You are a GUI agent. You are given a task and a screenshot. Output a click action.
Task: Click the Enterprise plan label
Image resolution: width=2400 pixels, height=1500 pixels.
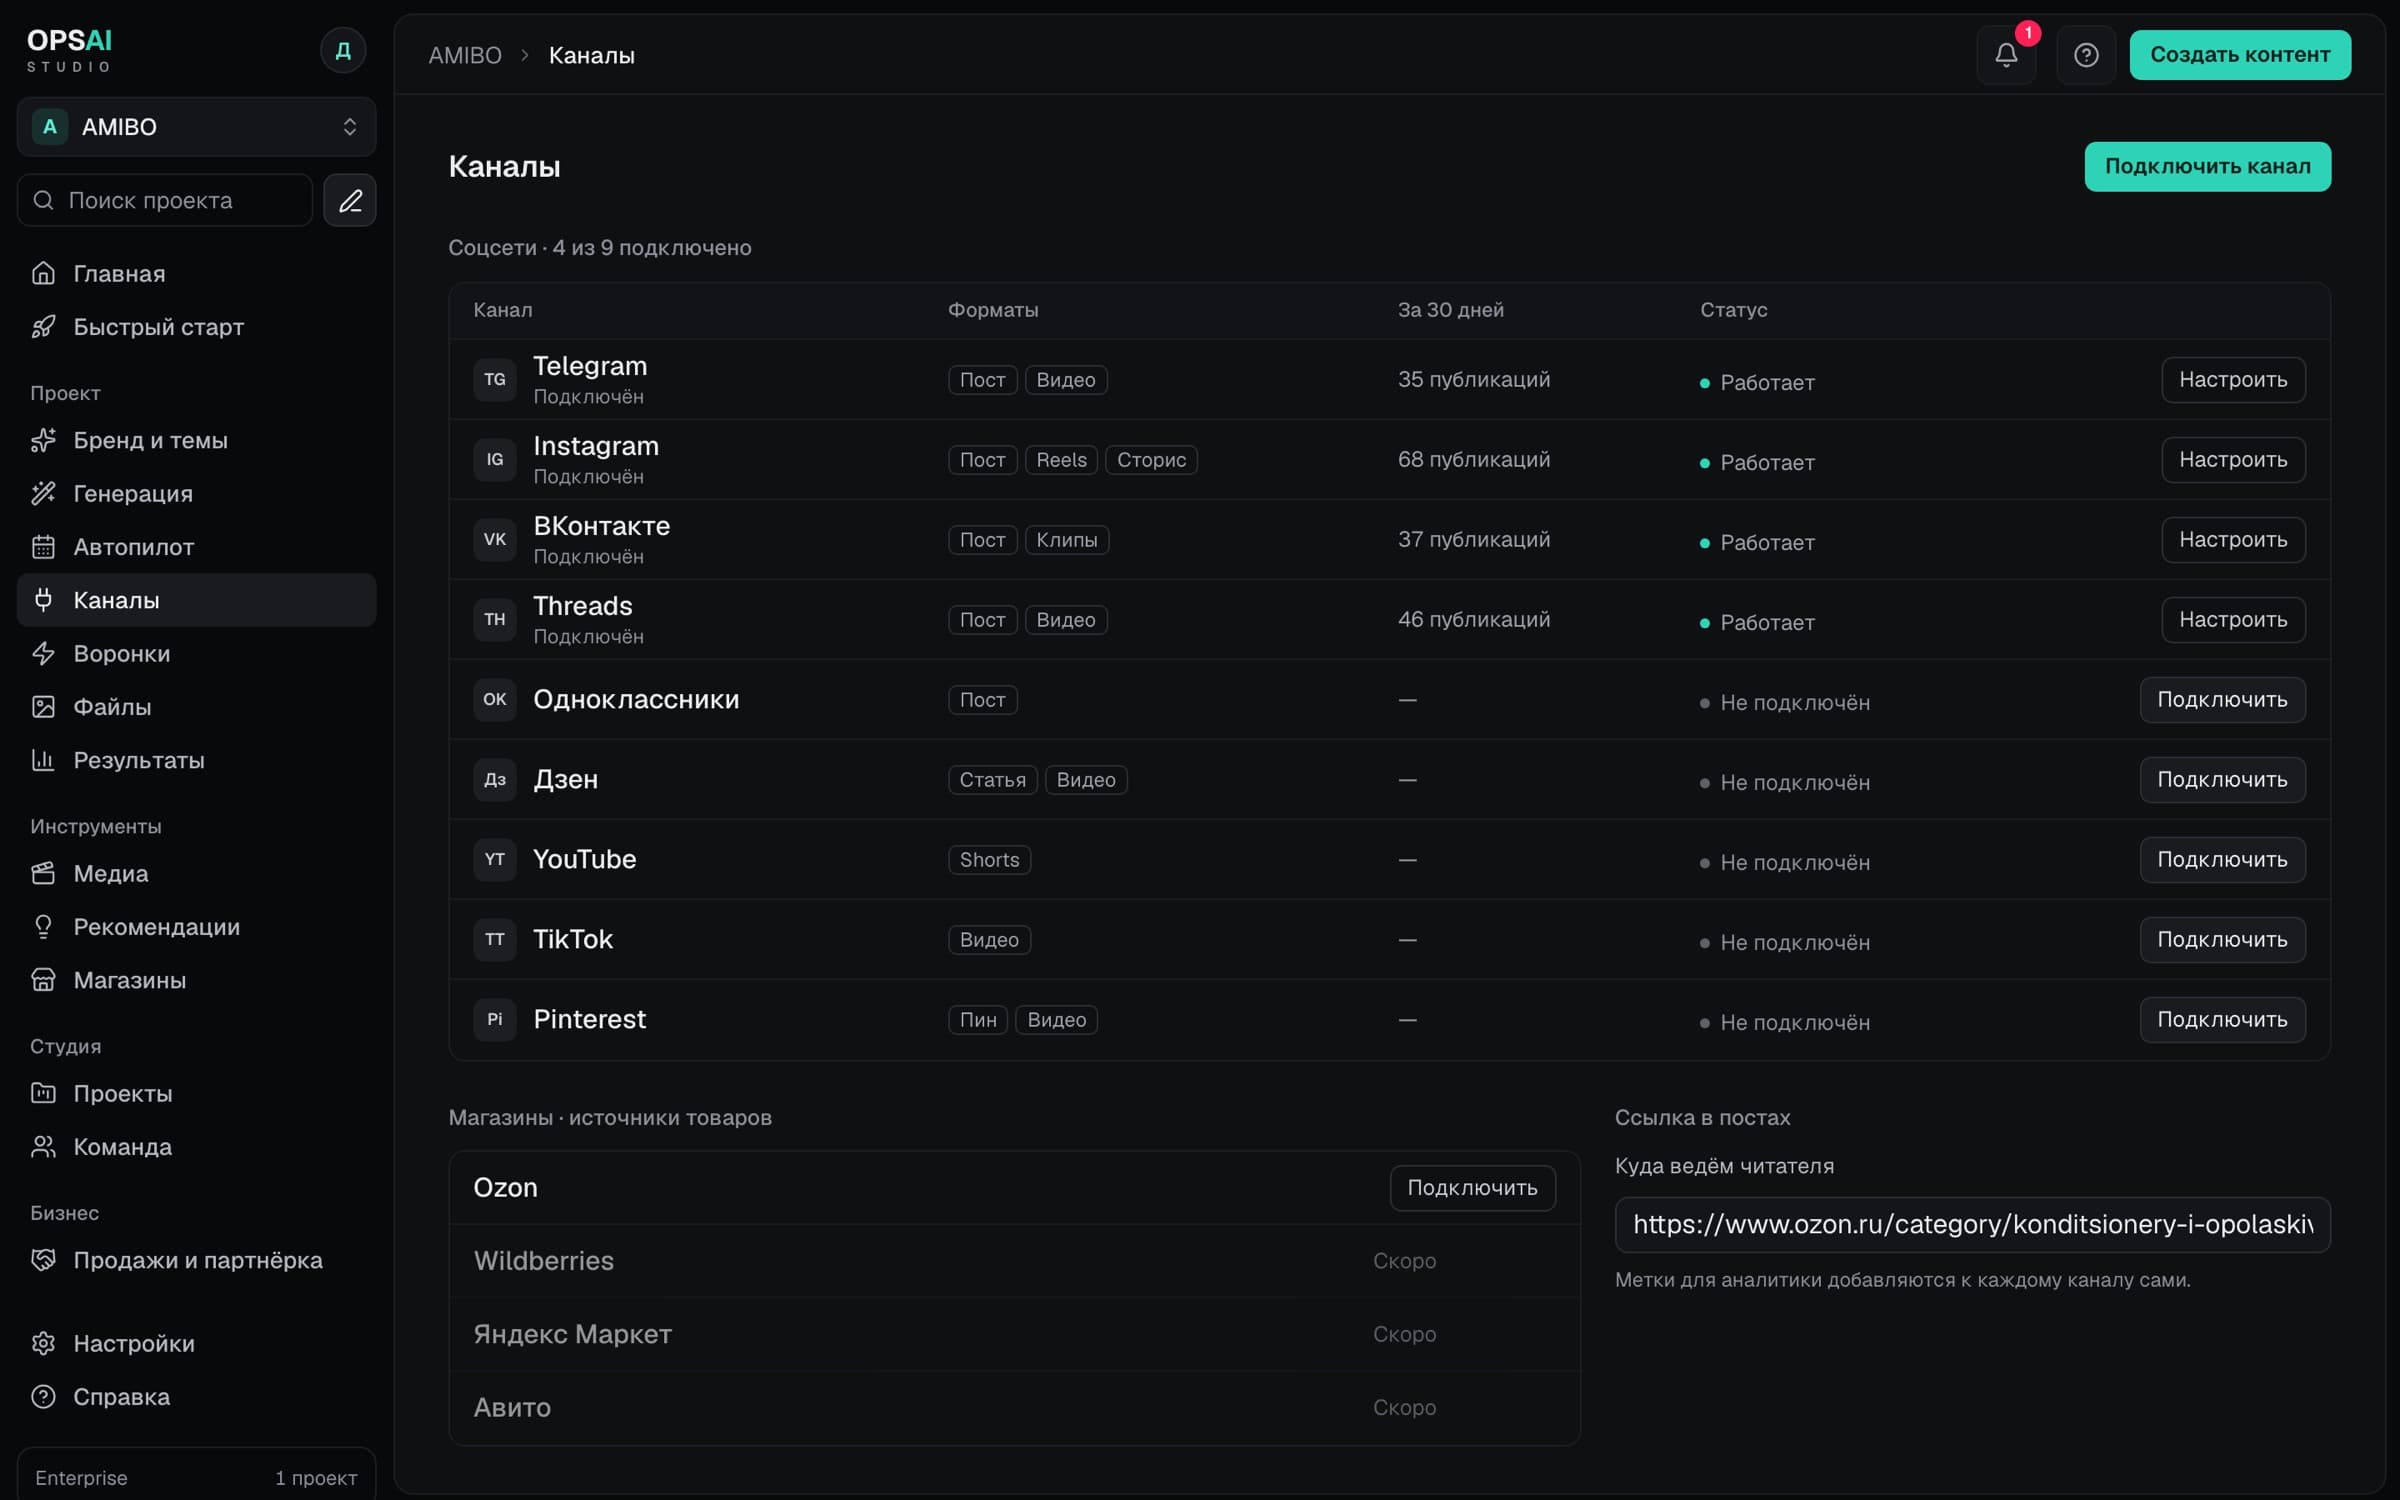coord(81,1478)
